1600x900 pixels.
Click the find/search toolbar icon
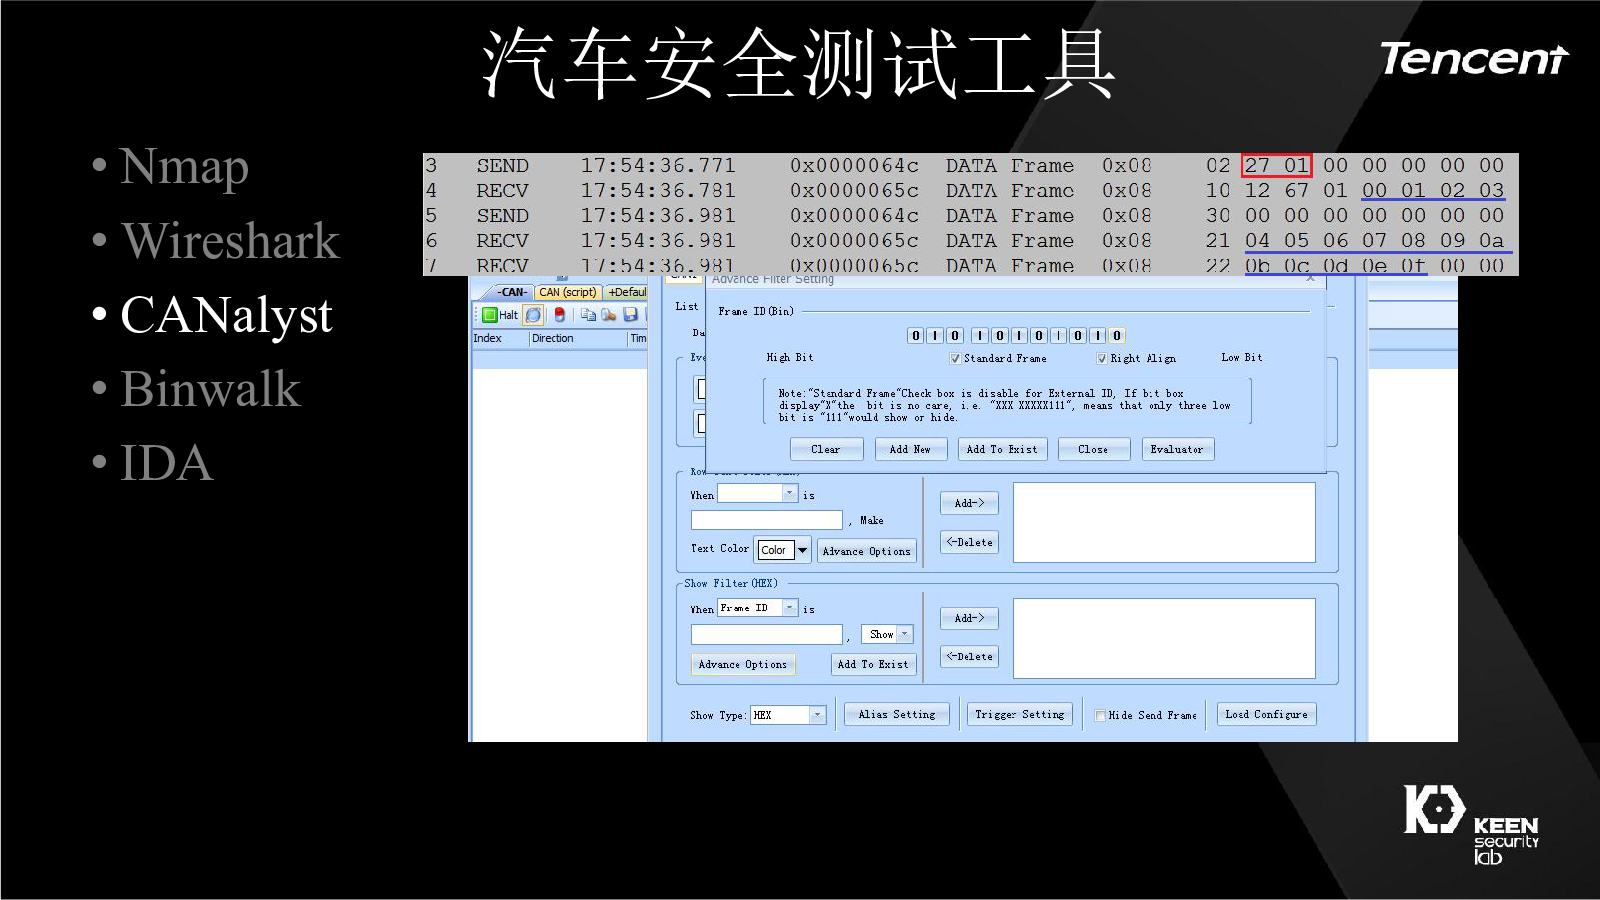click(x=608, y=315)
